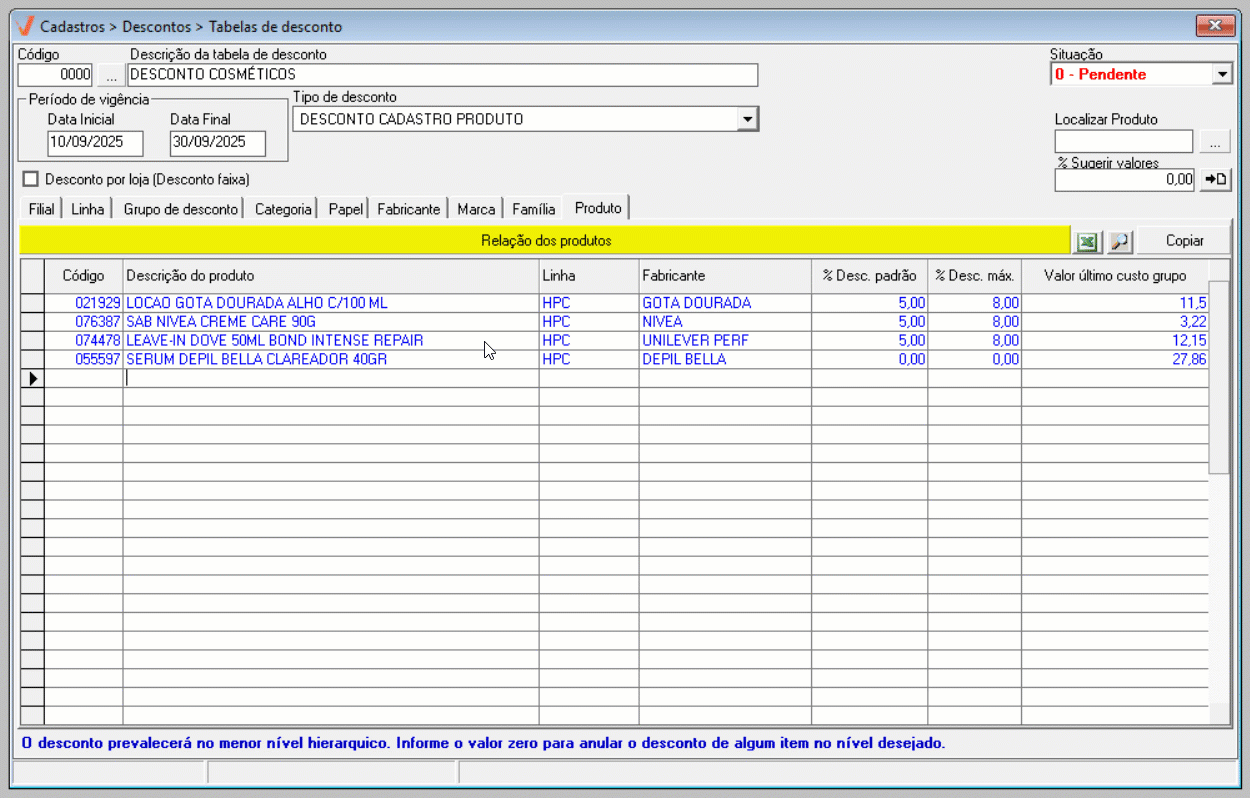Select the Grupo de desconto tab
The height and width of the screenshot is (798, 1250).
tap(181, 209)
